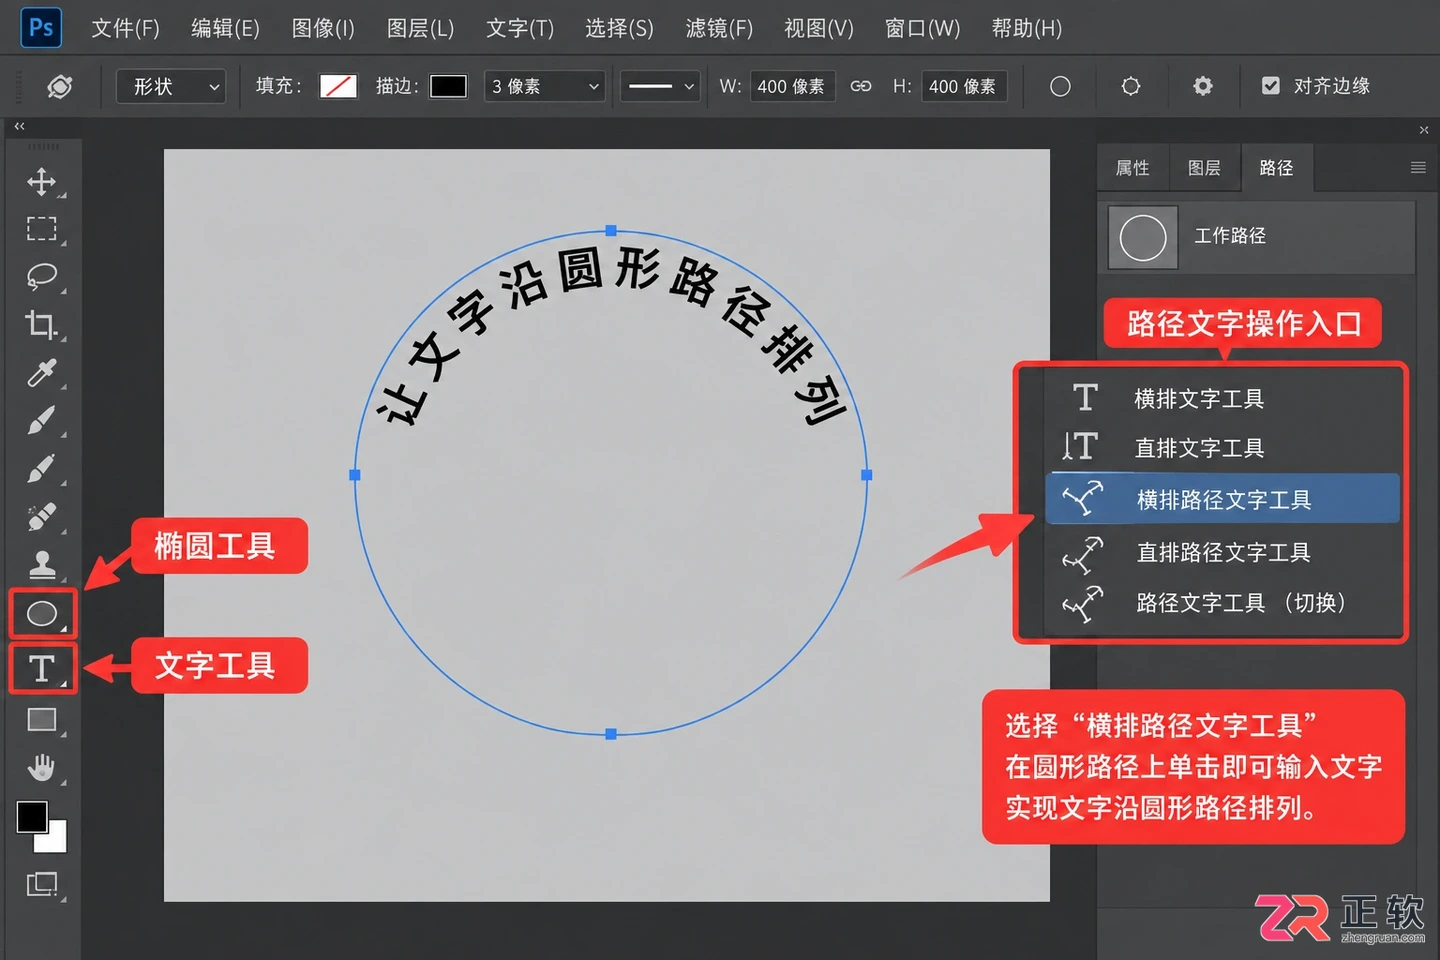This screenshot has height=960, width=1440.
Task: Open the 形状 mode dropdown
Action: coord(171,86)
